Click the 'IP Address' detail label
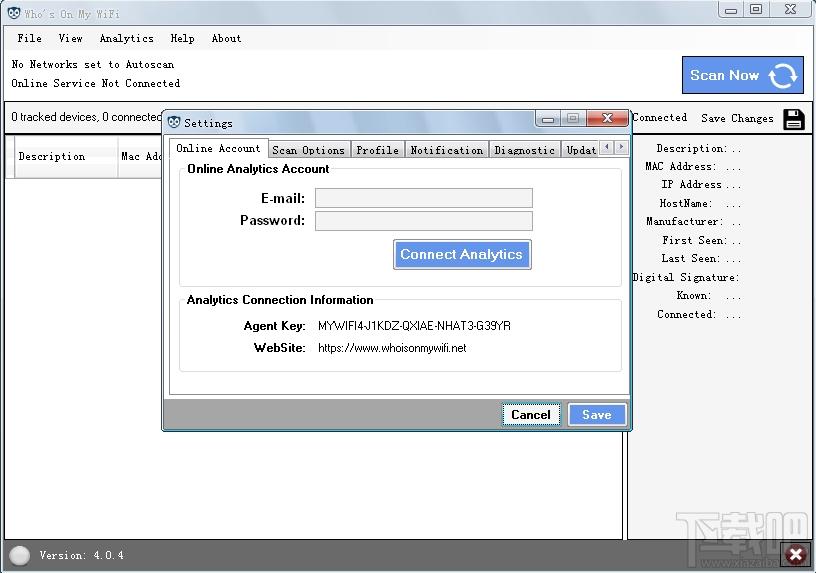Image resolution: width=816 pixels, height=573 pixels. [691, 185]
